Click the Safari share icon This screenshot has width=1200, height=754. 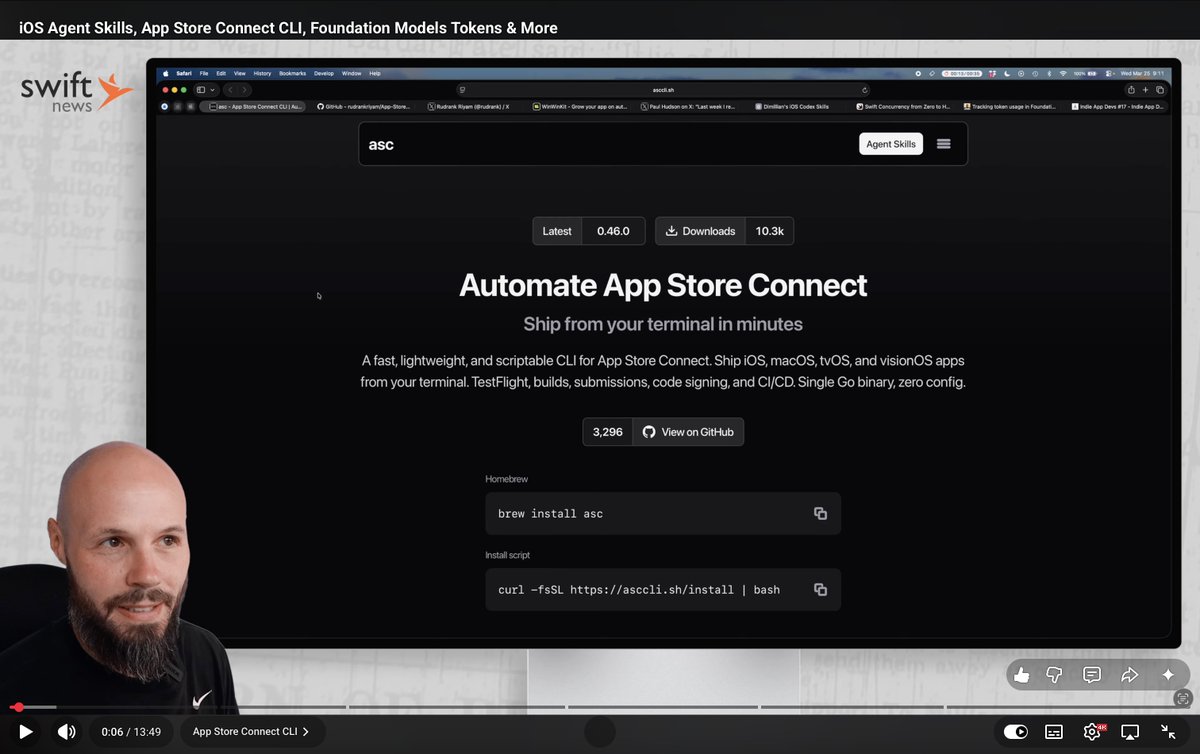coord(1131,89)
